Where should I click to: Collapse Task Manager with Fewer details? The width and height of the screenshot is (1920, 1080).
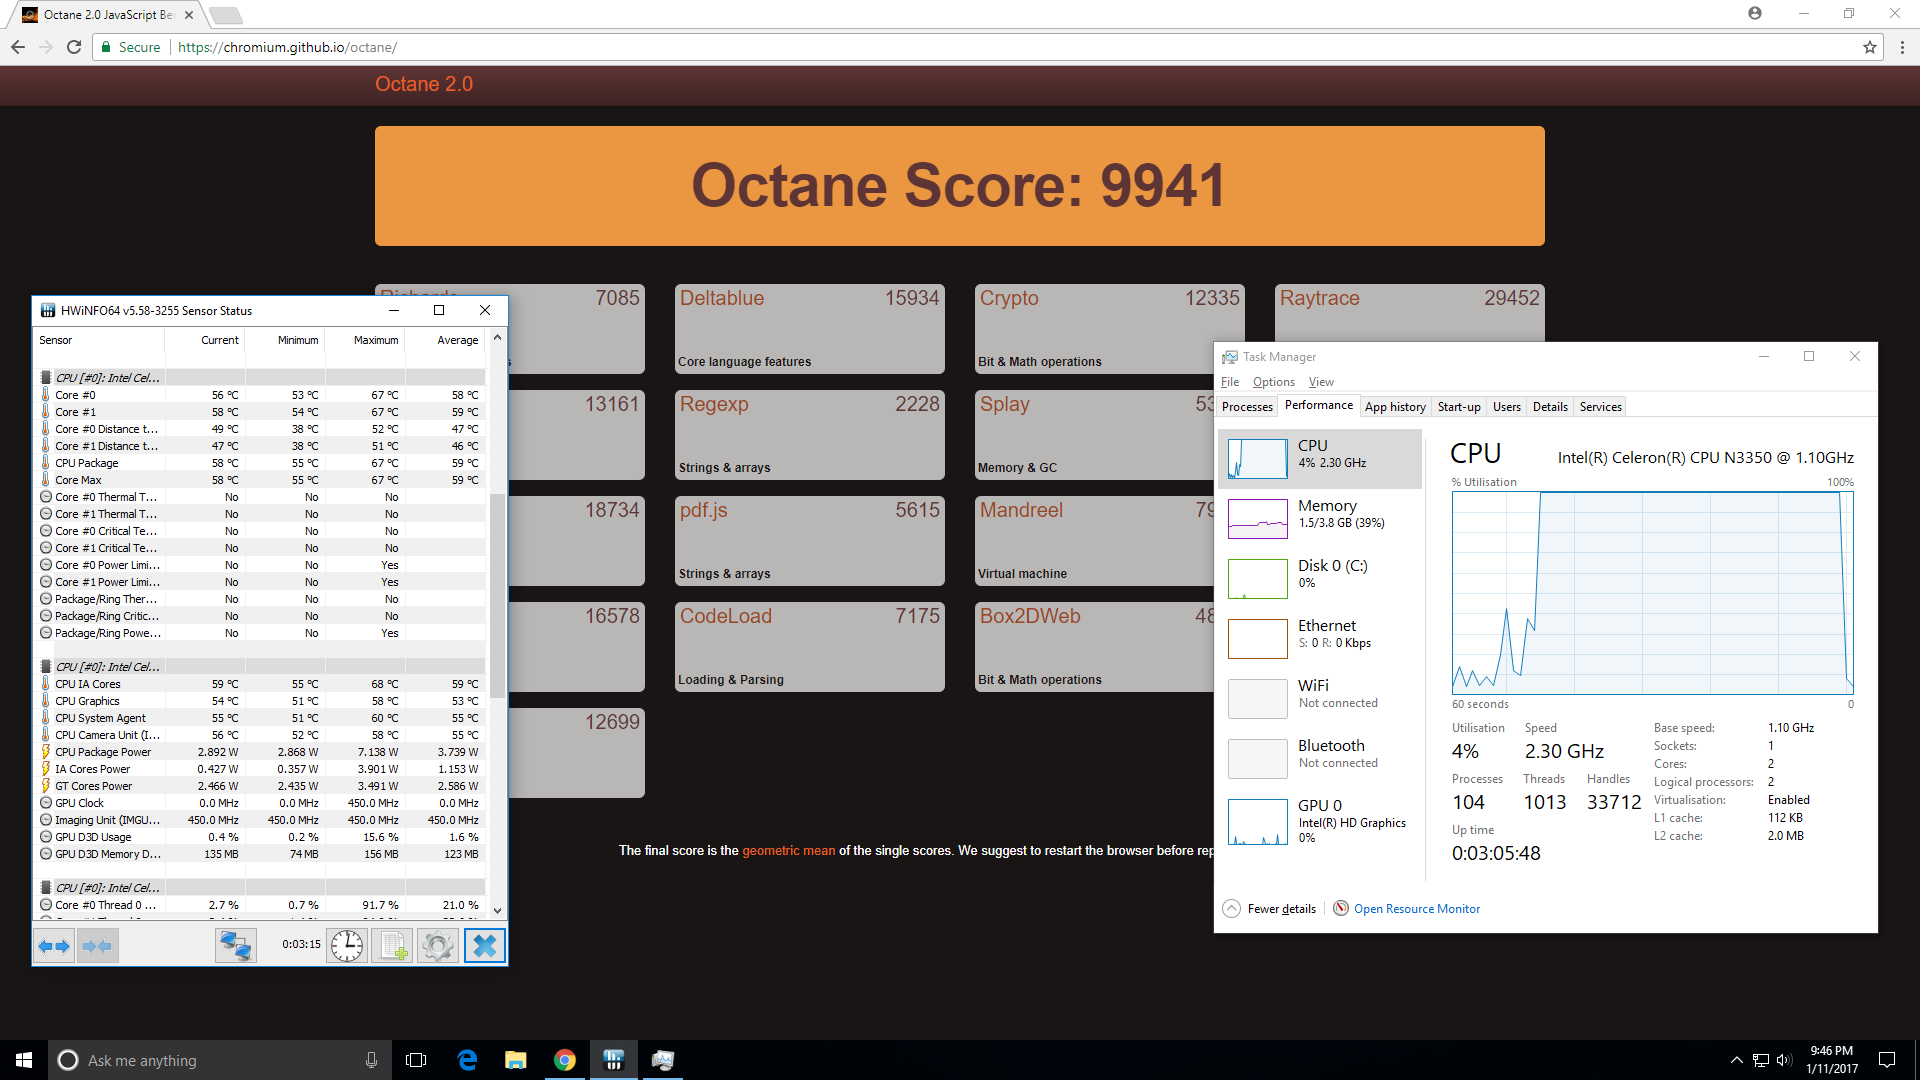click(x=1270, y=909)
